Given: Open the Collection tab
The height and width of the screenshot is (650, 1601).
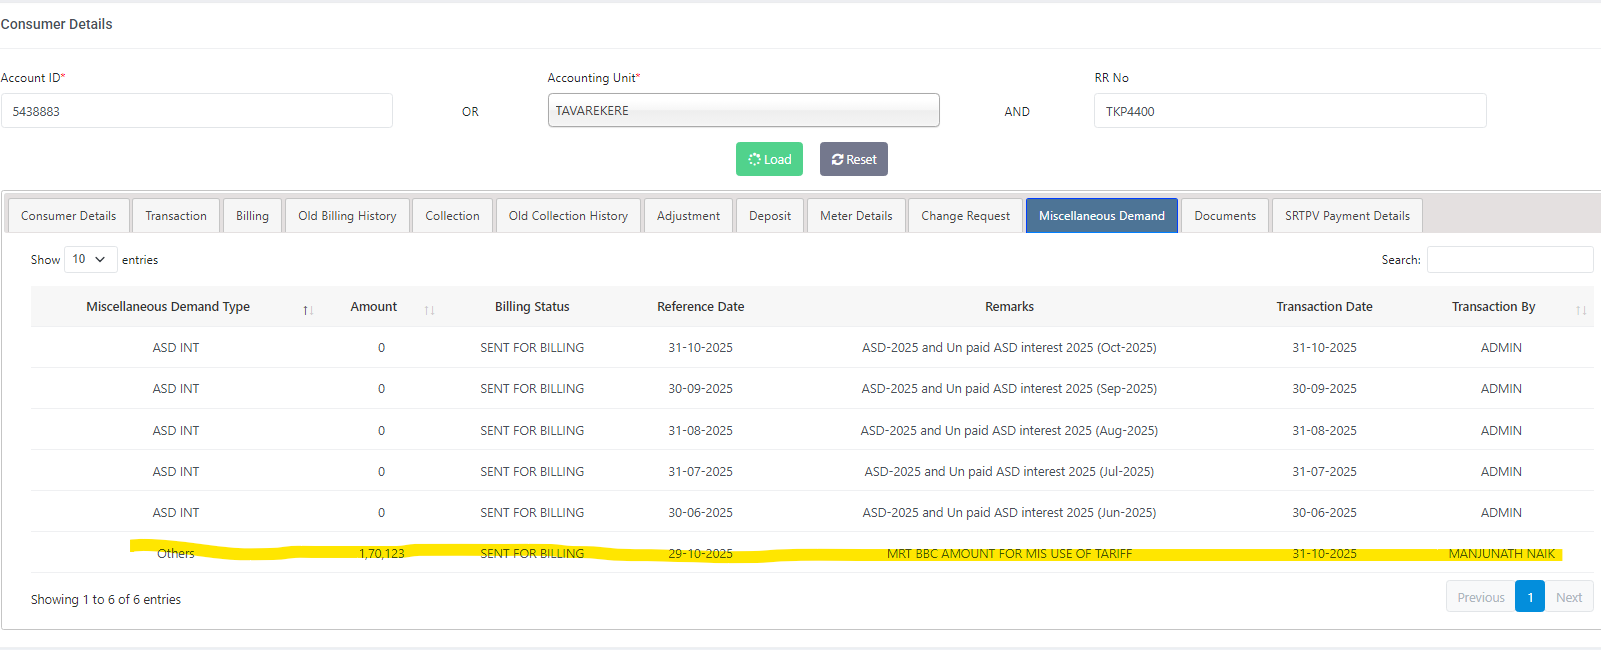Looking at the screenshot, I should coord(452,216).
